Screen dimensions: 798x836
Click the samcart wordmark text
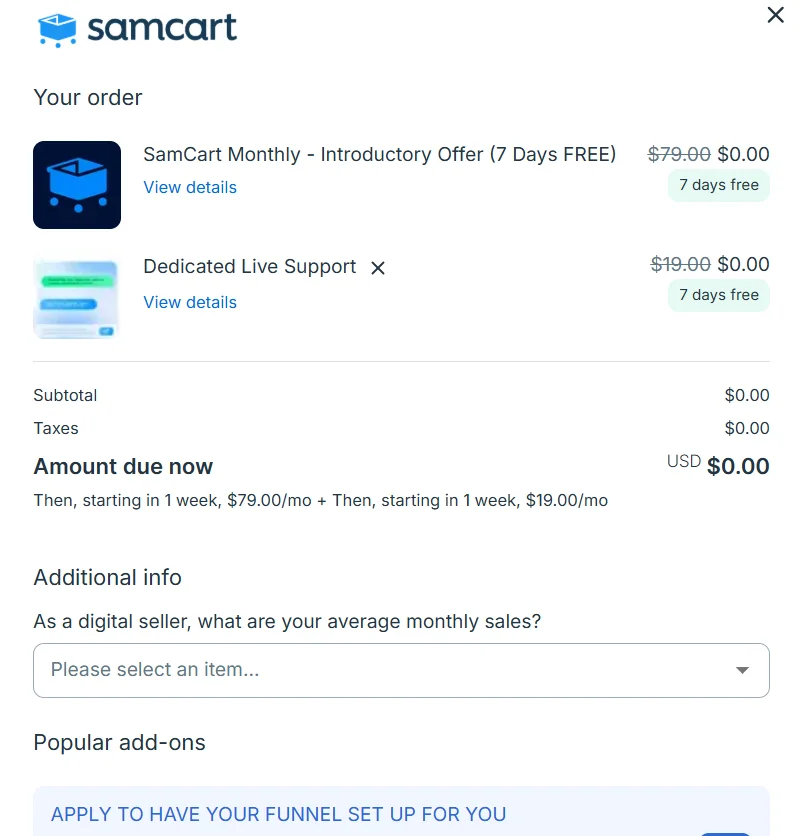pyautogui.click(x=162, y=28)
